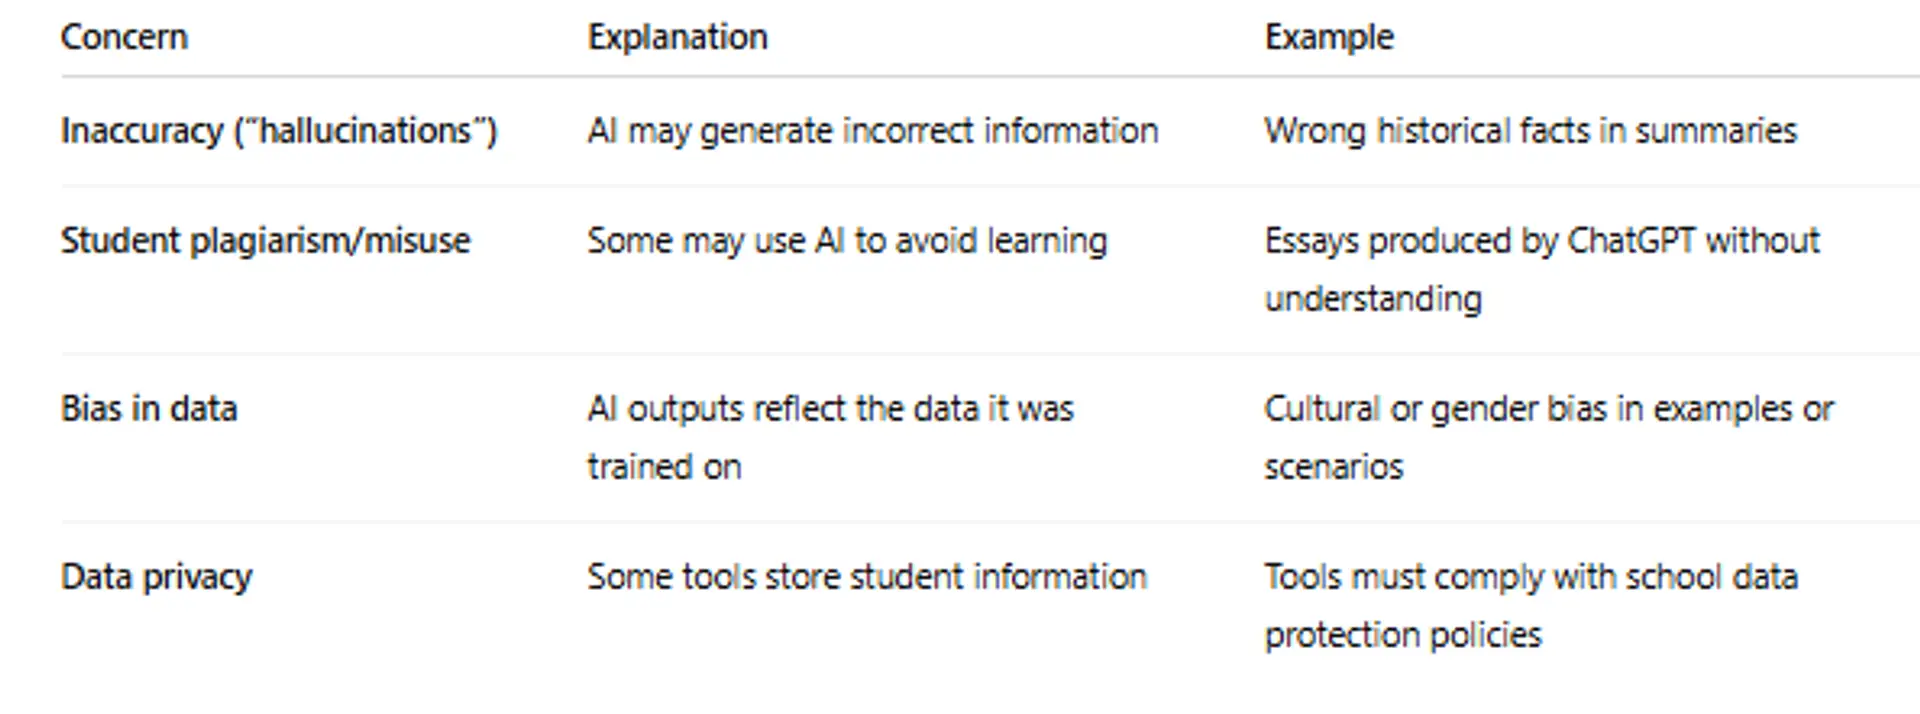Select the "Bias in data" cell
This screenshot has width=1920, height=714.
[149, 409]
